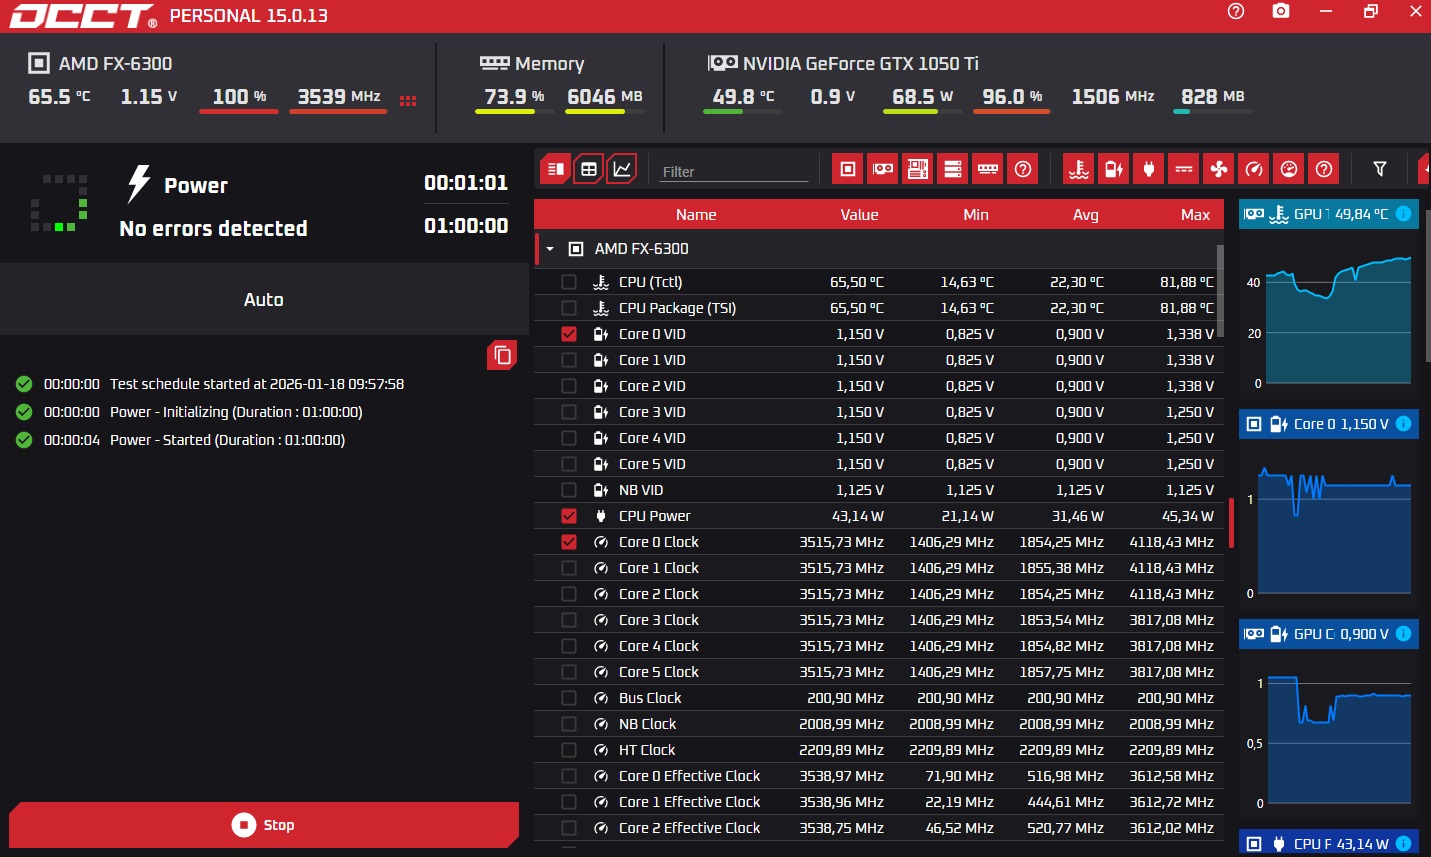Open info for the GPU 0,900 V graph

(x=1403, y=634)
